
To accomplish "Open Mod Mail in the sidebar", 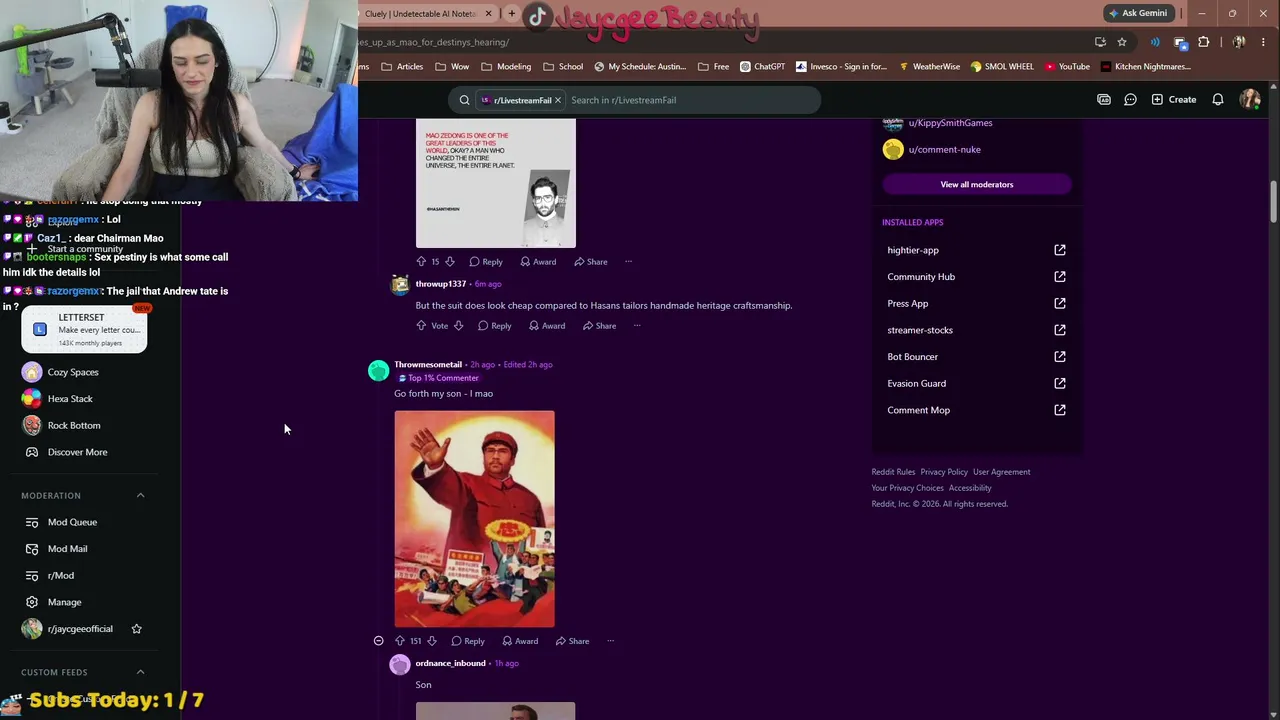I will (68, 549).
